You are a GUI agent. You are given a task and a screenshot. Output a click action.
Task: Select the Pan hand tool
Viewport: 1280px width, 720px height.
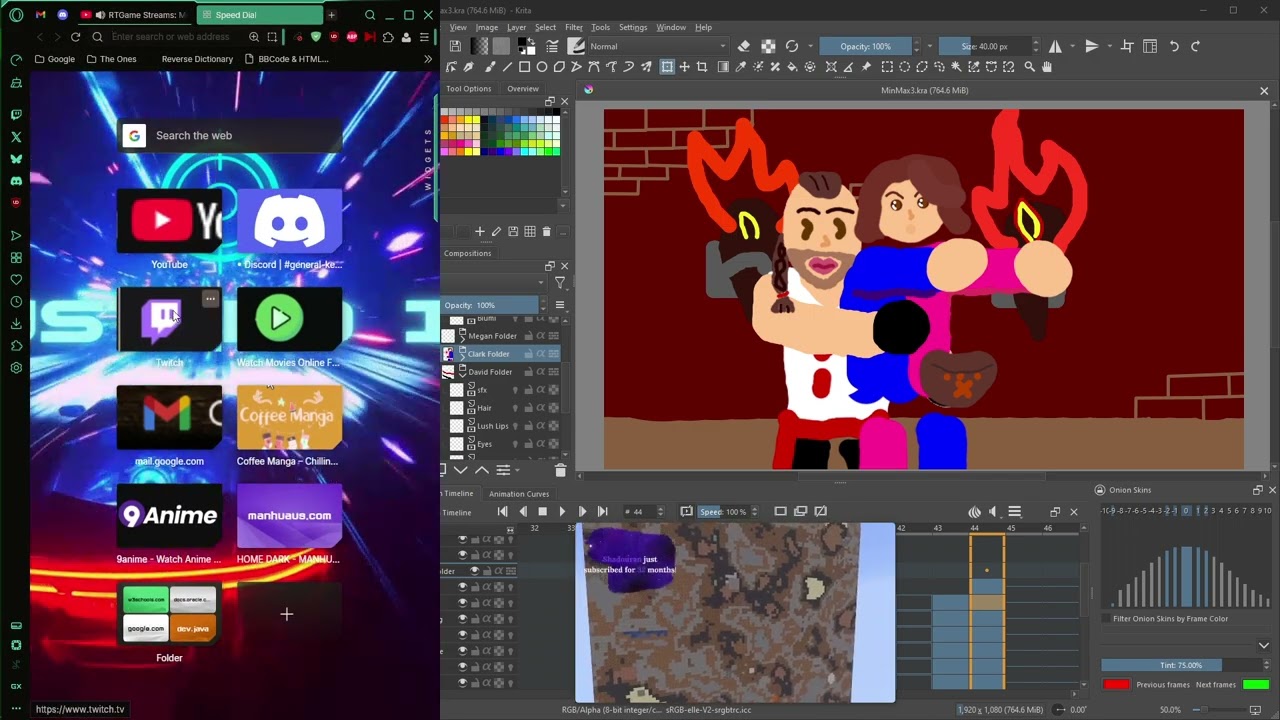pyautogui.click(x=1046, y=67)
